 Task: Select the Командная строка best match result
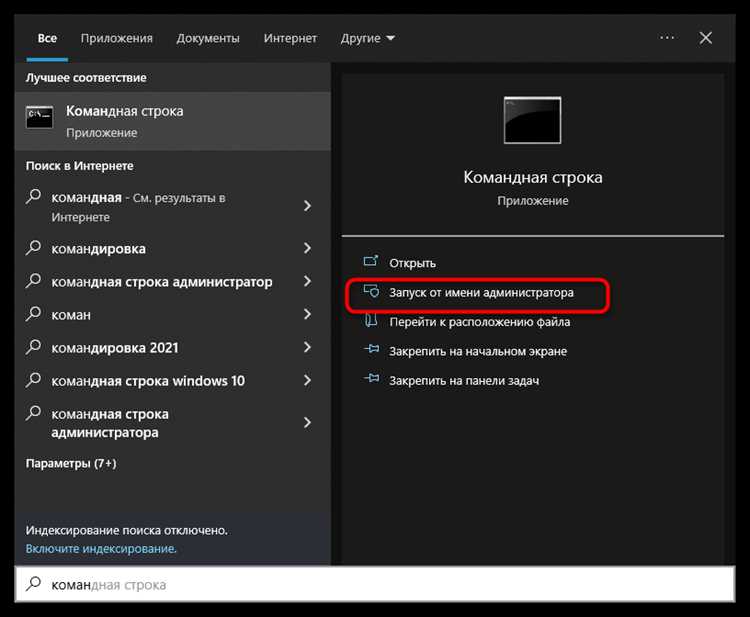173,121
